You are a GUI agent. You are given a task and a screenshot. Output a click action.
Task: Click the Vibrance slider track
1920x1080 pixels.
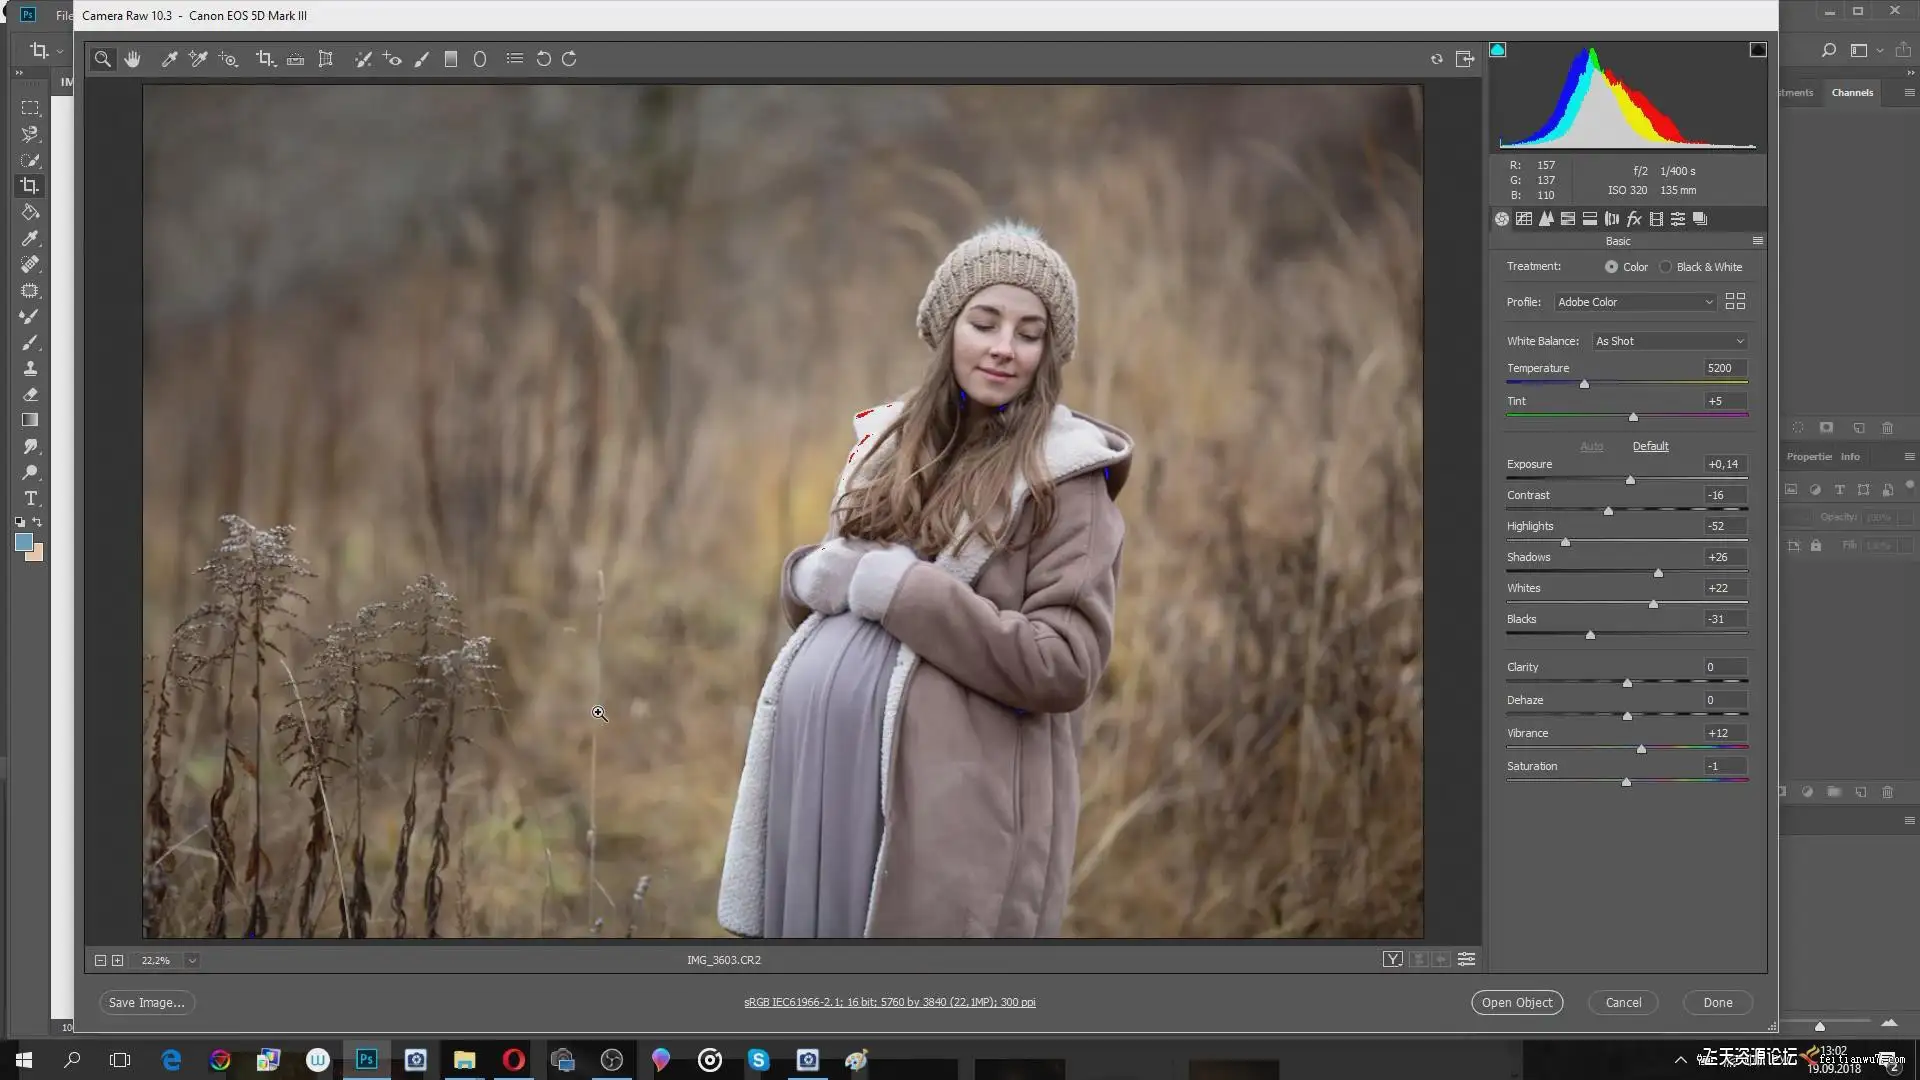tap(1627, 748)
